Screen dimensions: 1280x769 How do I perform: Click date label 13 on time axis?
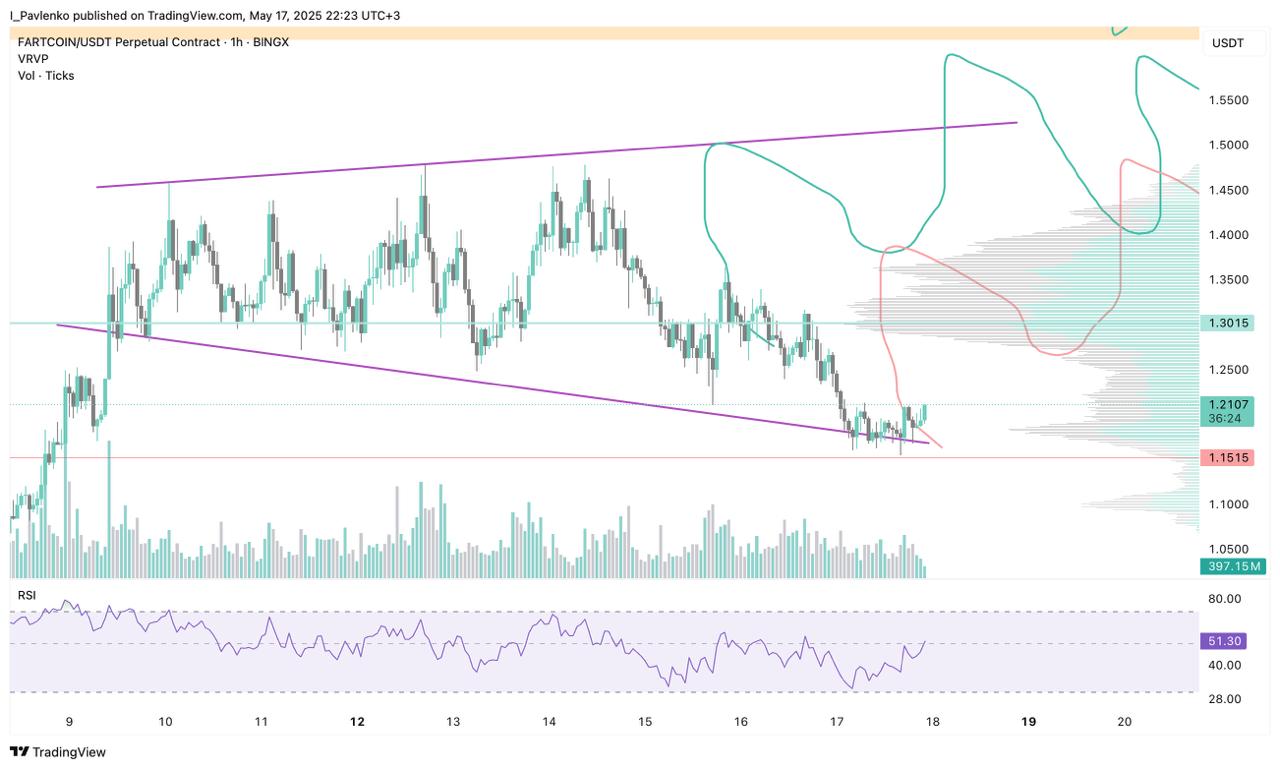pos(453,721)
